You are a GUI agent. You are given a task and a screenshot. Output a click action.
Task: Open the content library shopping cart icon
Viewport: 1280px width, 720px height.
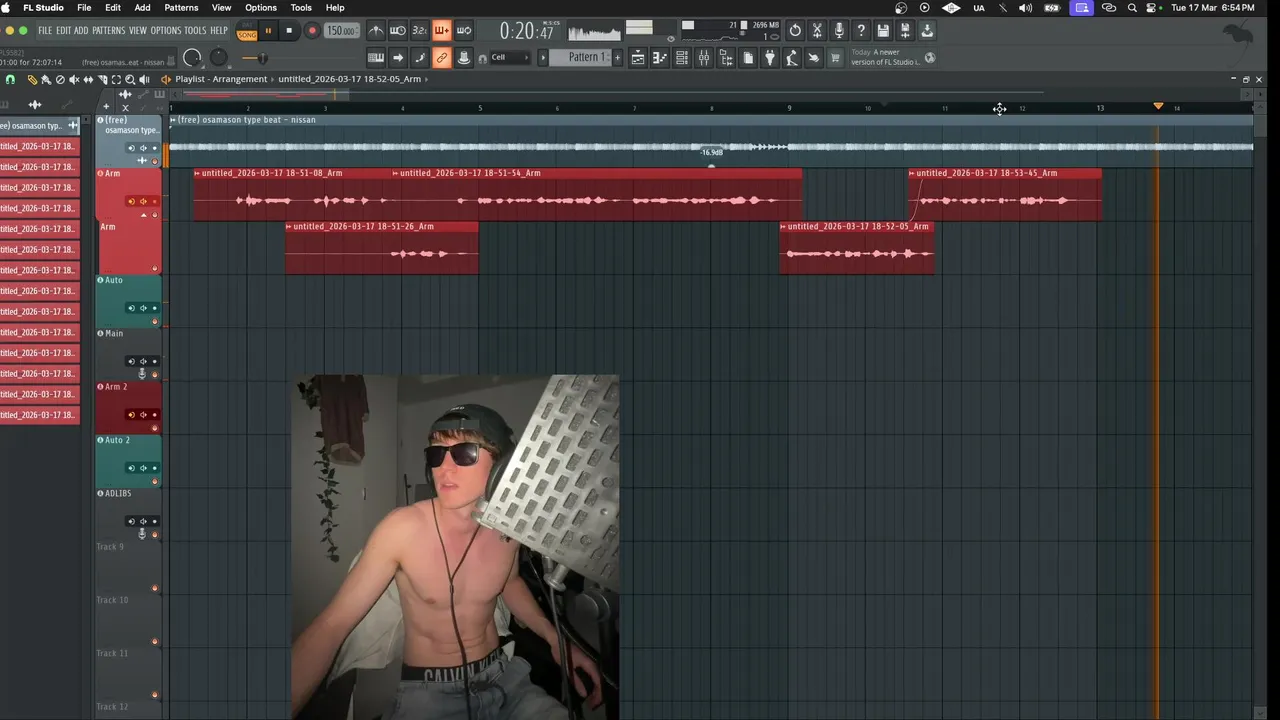[x=836, y=58]
